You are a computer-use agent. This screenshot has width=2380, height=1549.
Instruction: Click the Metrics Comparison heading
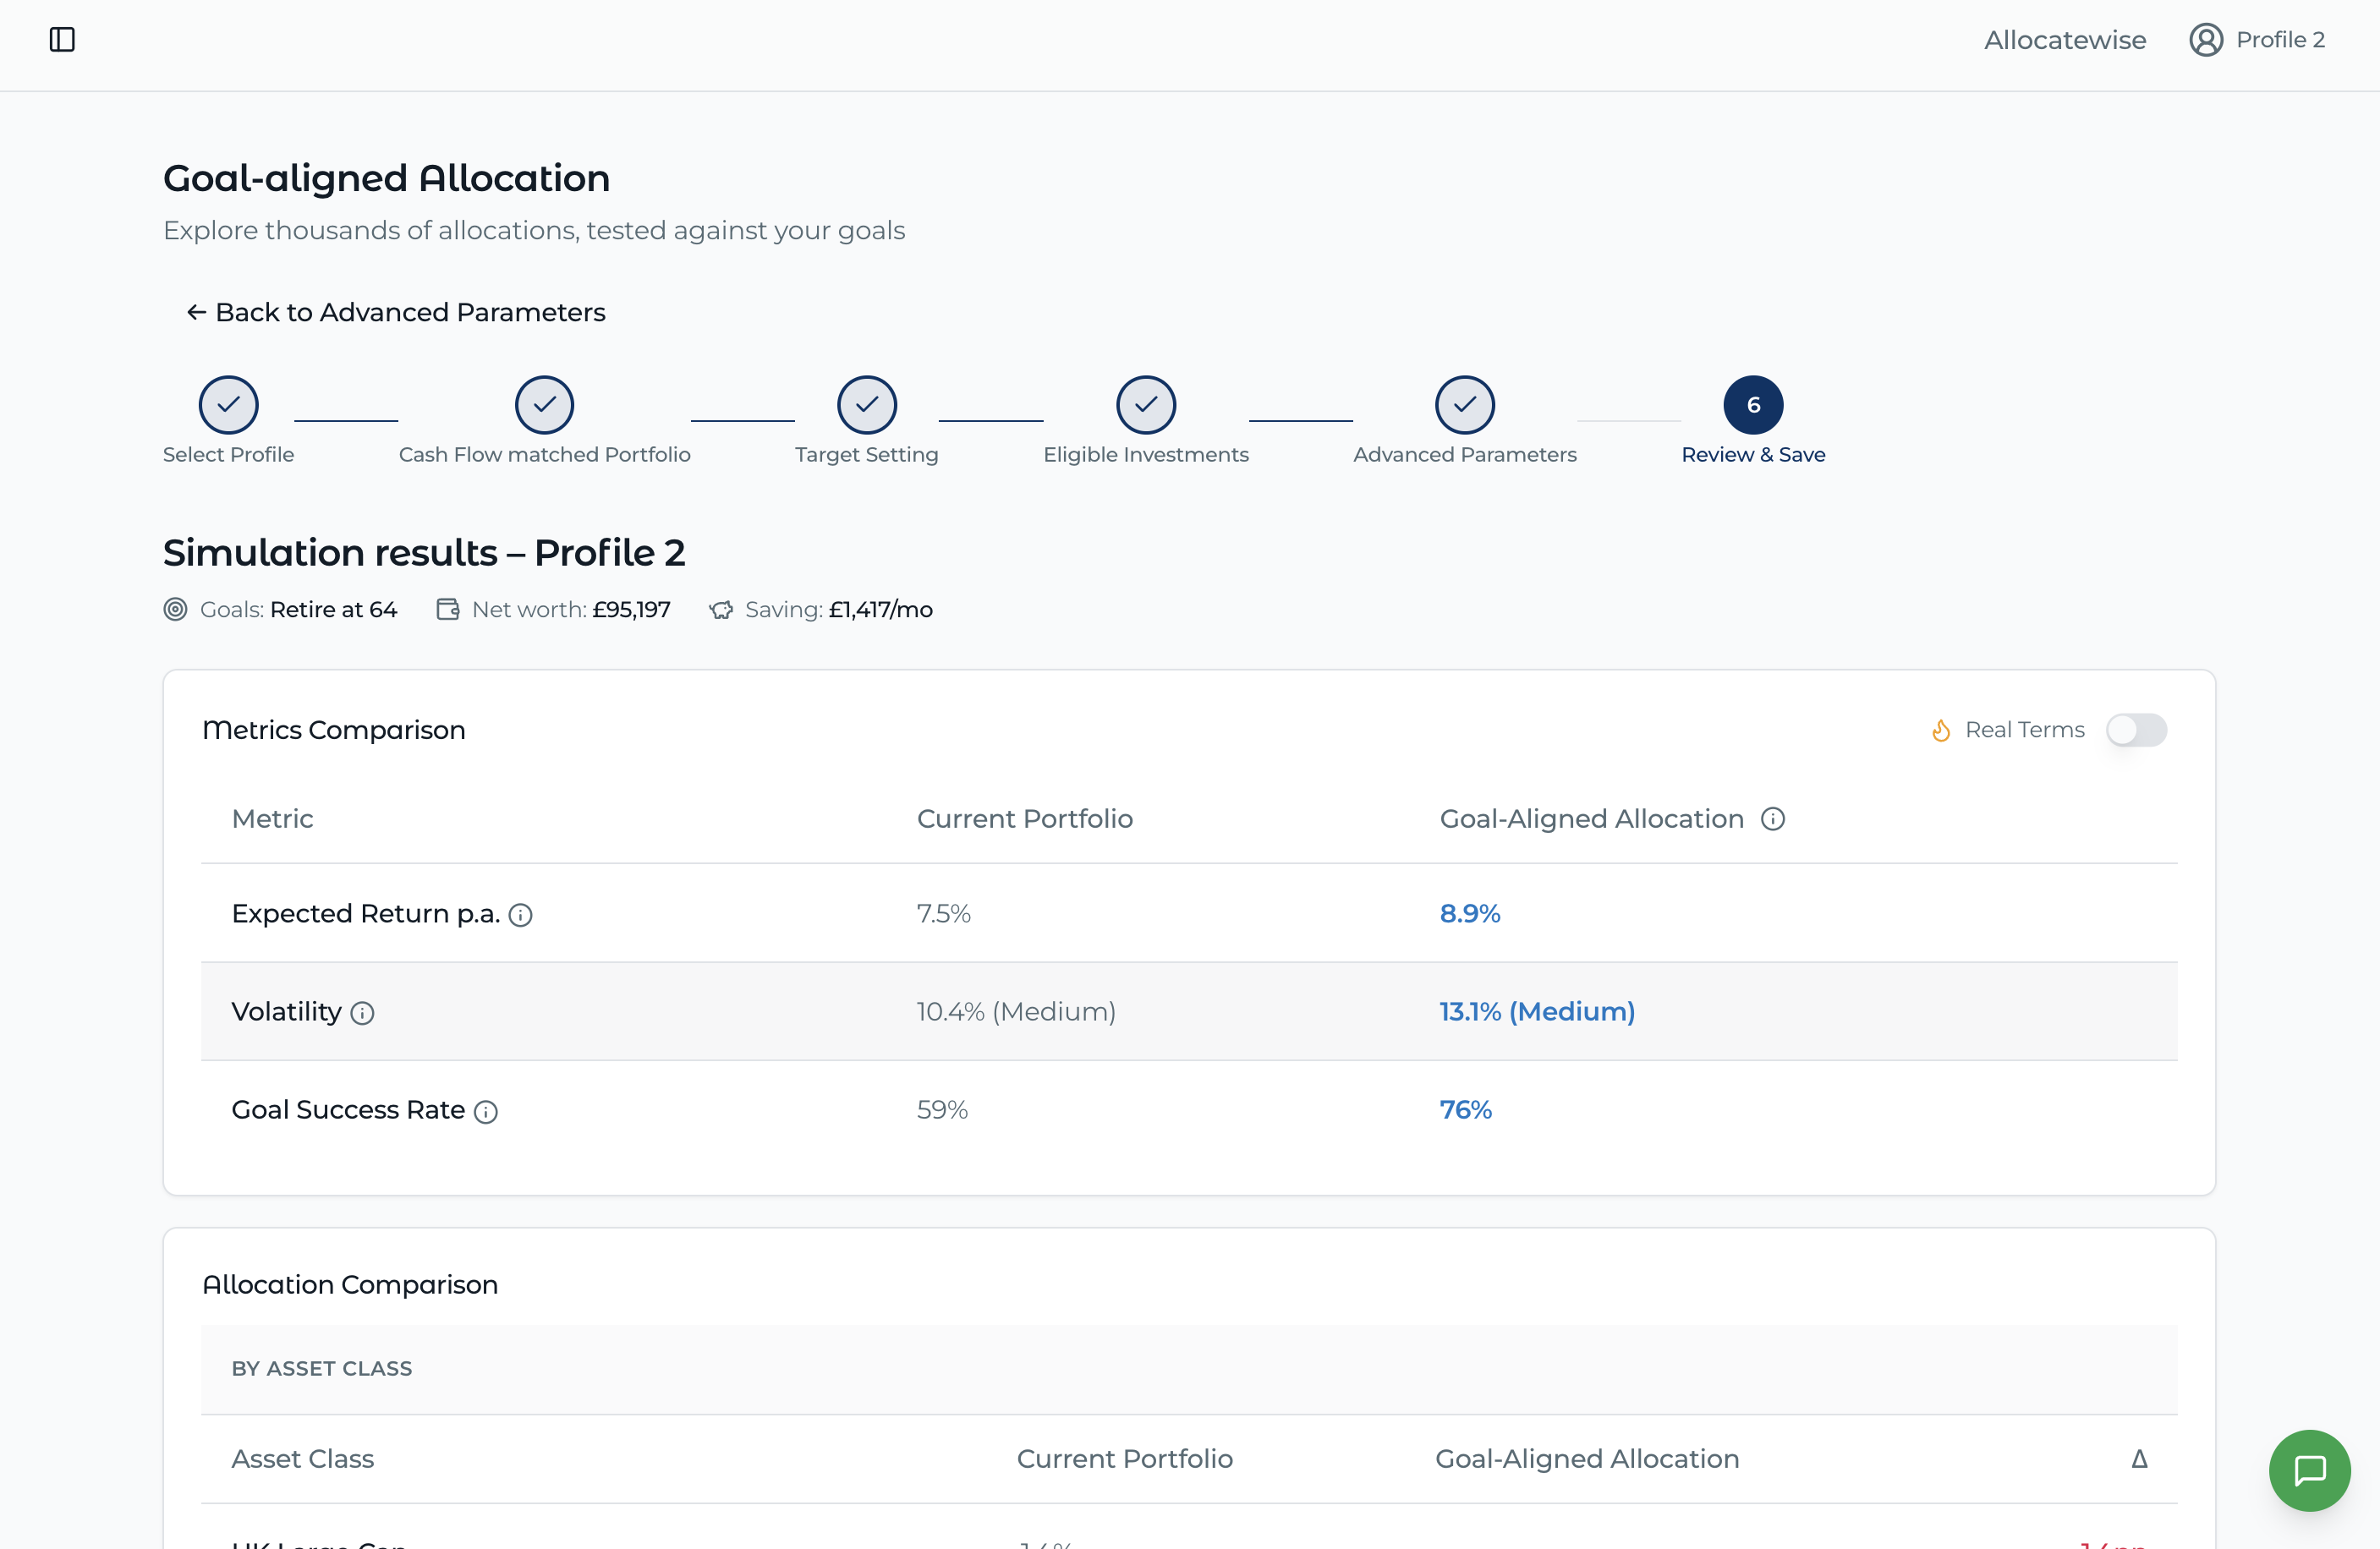[334, 730]
